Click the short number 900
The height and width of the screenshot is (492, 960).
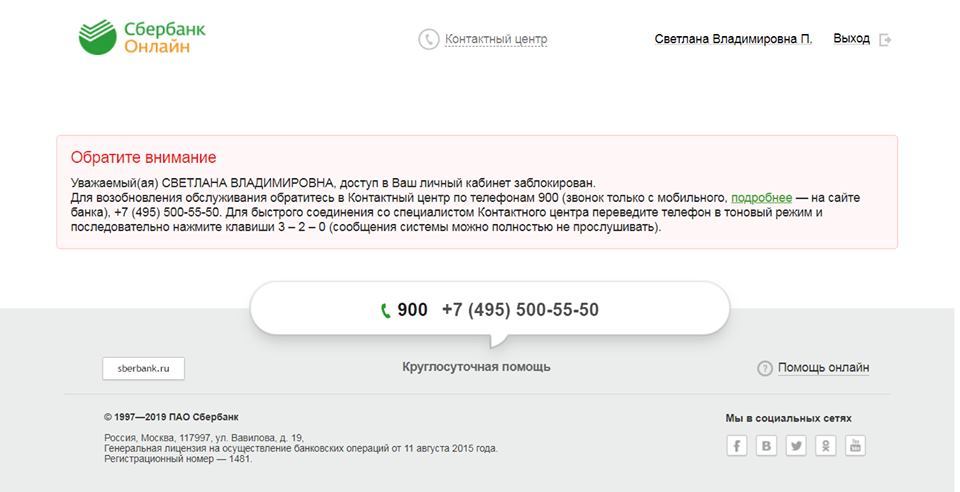[x=412, y=310]
